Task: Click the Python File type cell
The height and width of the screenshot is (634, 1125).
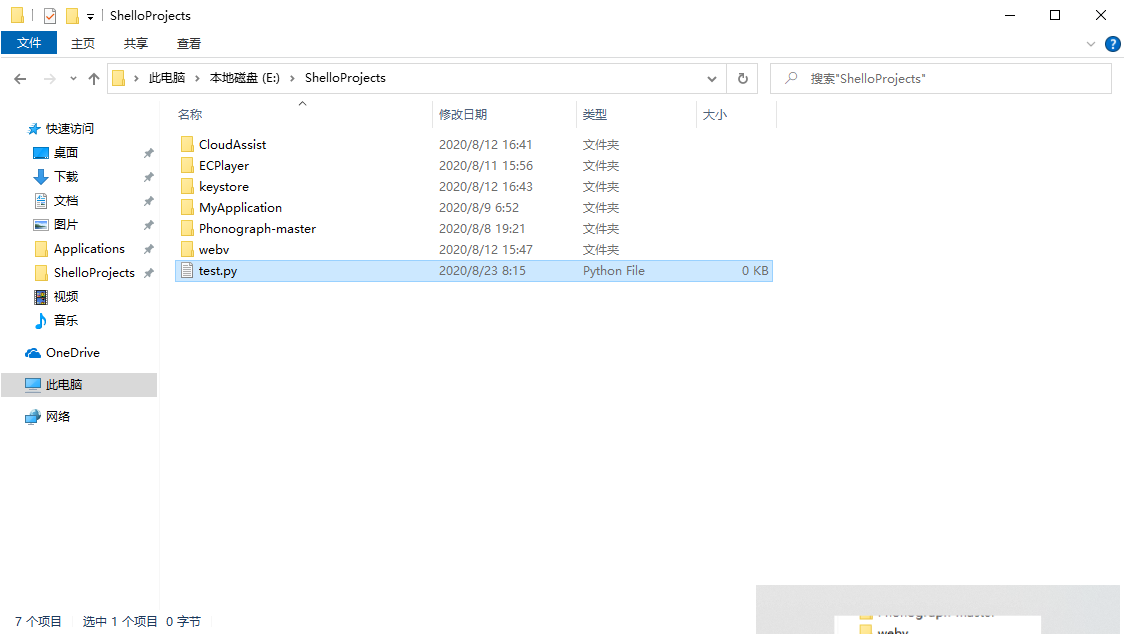Action: click(613, 270)
